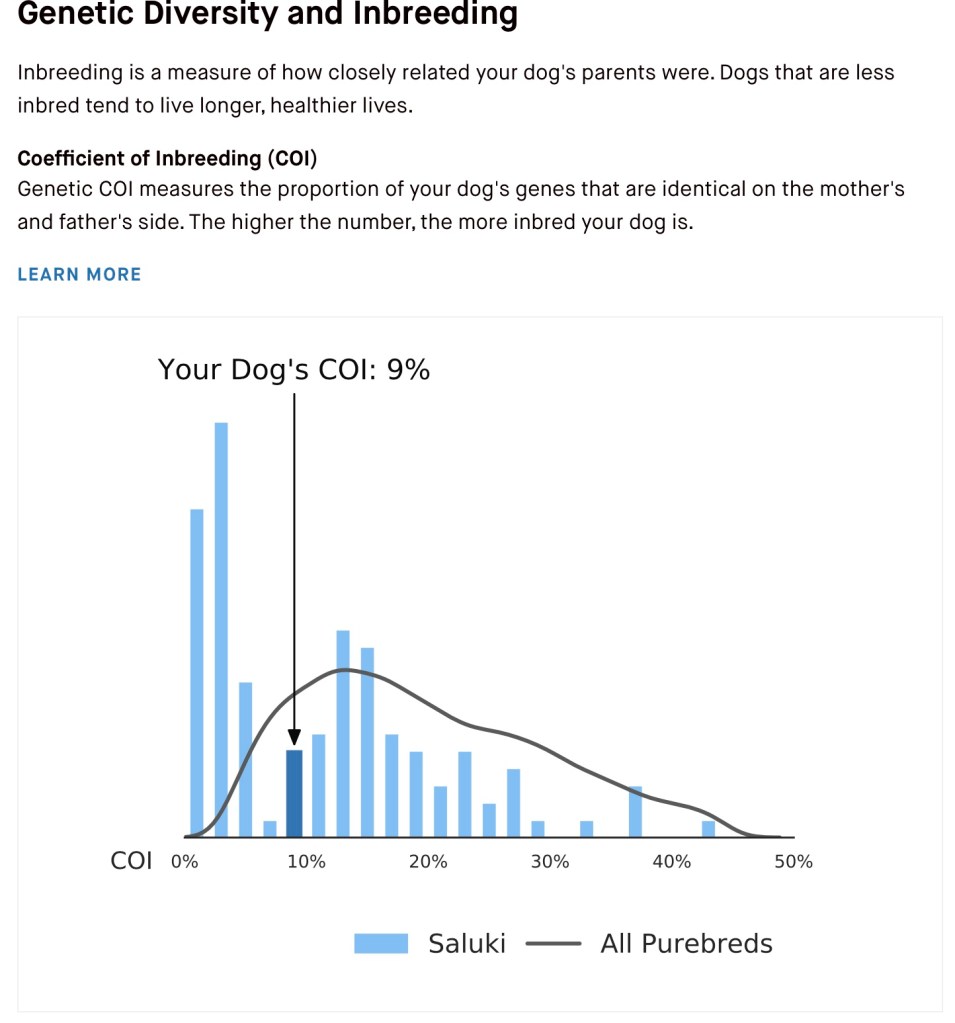The image size is (955, 1023).
Task: Click the dark blue bar for your dog's COI
Action: coord(294,793)
